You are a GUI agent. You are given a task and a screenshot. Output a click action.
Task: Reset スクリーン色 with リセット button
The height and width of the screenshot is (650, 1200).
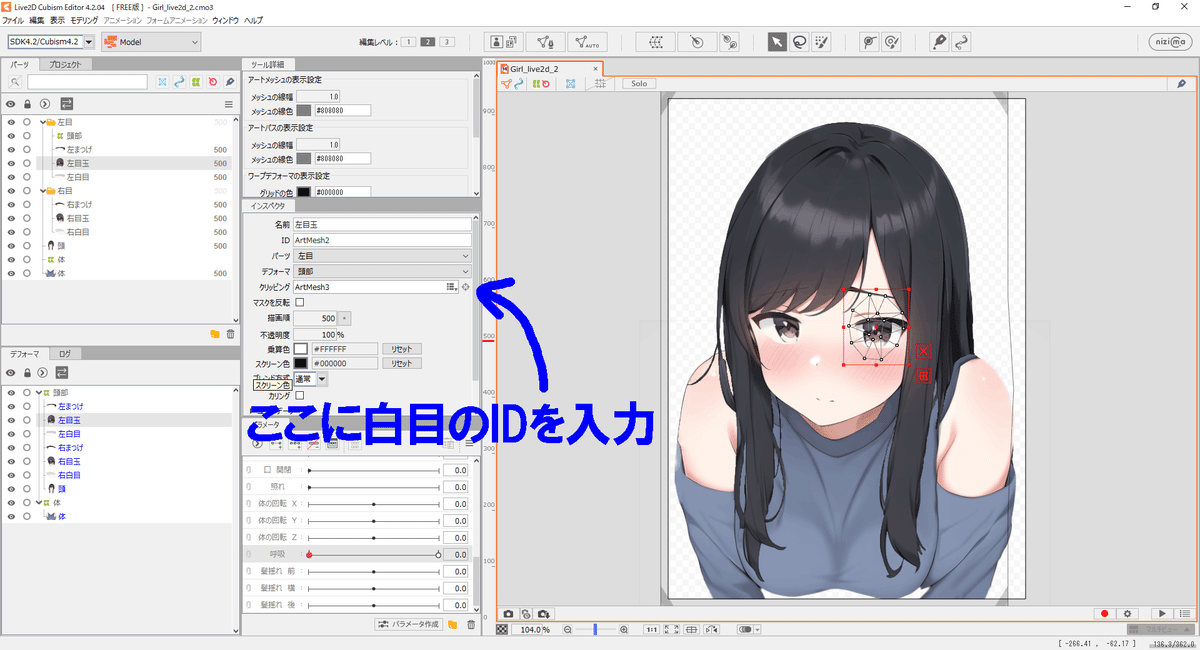pyautogui.click(x=401, y=363)
